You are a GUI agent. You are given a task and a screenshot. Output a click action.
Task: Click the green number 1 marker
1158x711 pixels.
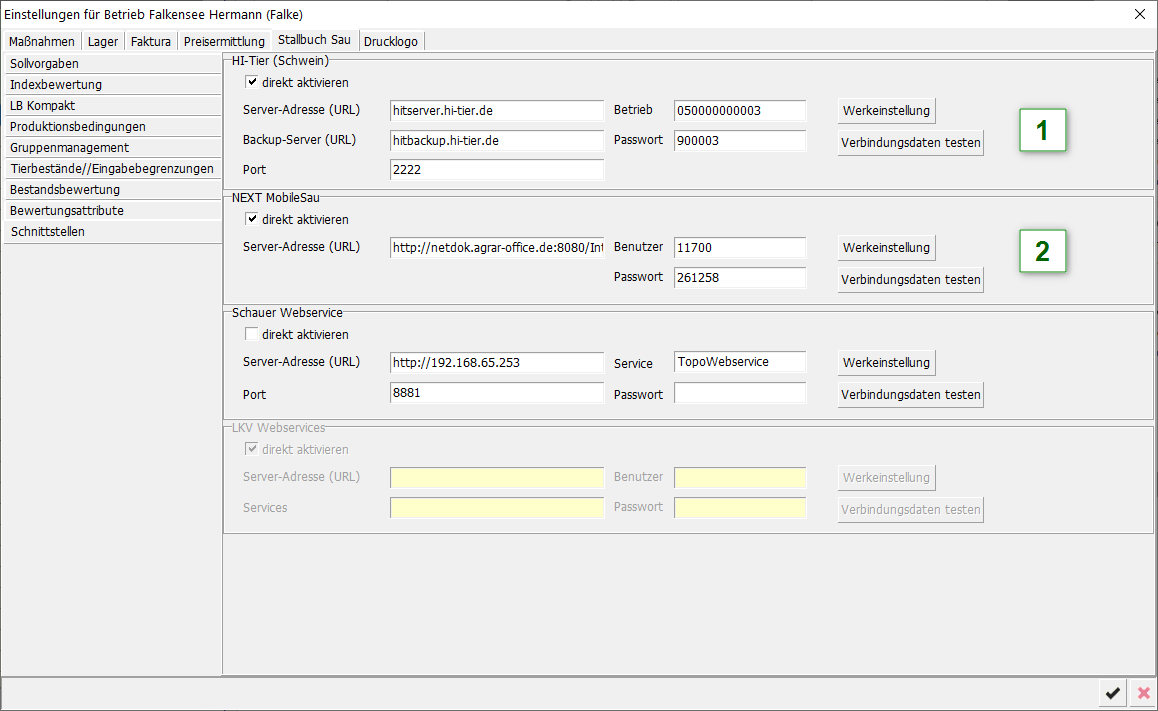[1043, 131]
